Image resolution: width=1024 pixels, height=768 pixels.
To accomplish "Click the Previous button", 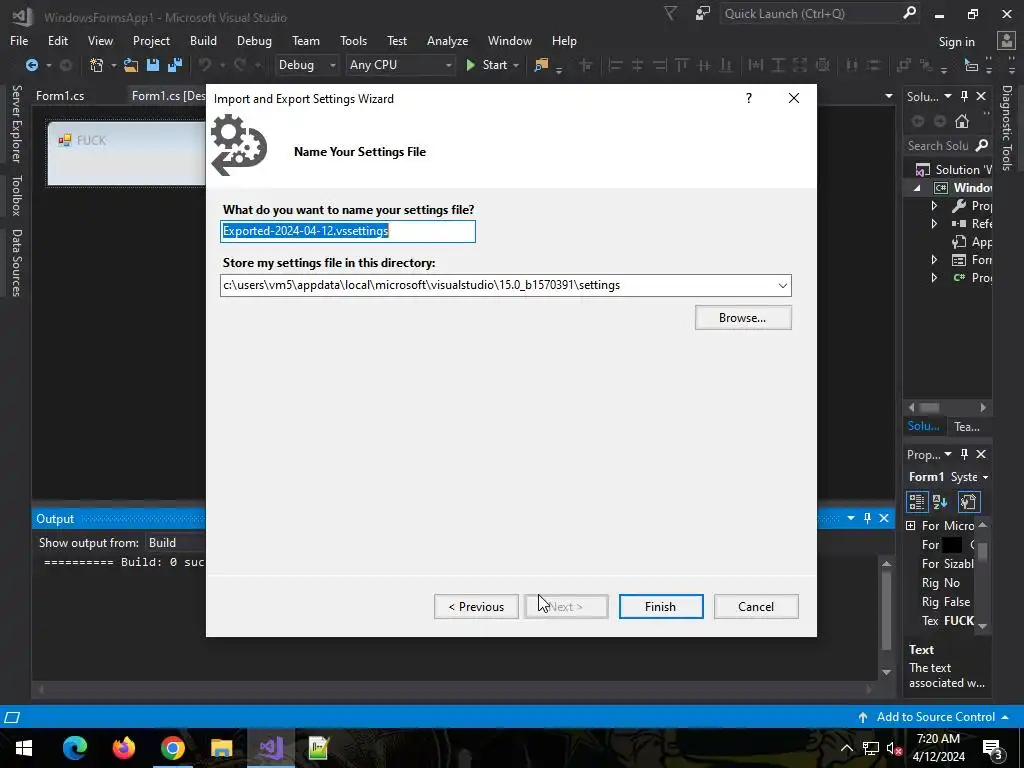I will (476, 606).
